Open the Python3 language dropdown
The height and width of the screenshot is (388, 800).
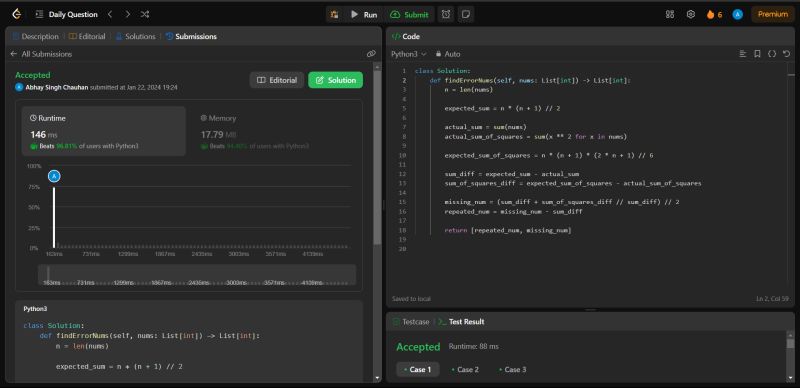(x=409, y=54)
